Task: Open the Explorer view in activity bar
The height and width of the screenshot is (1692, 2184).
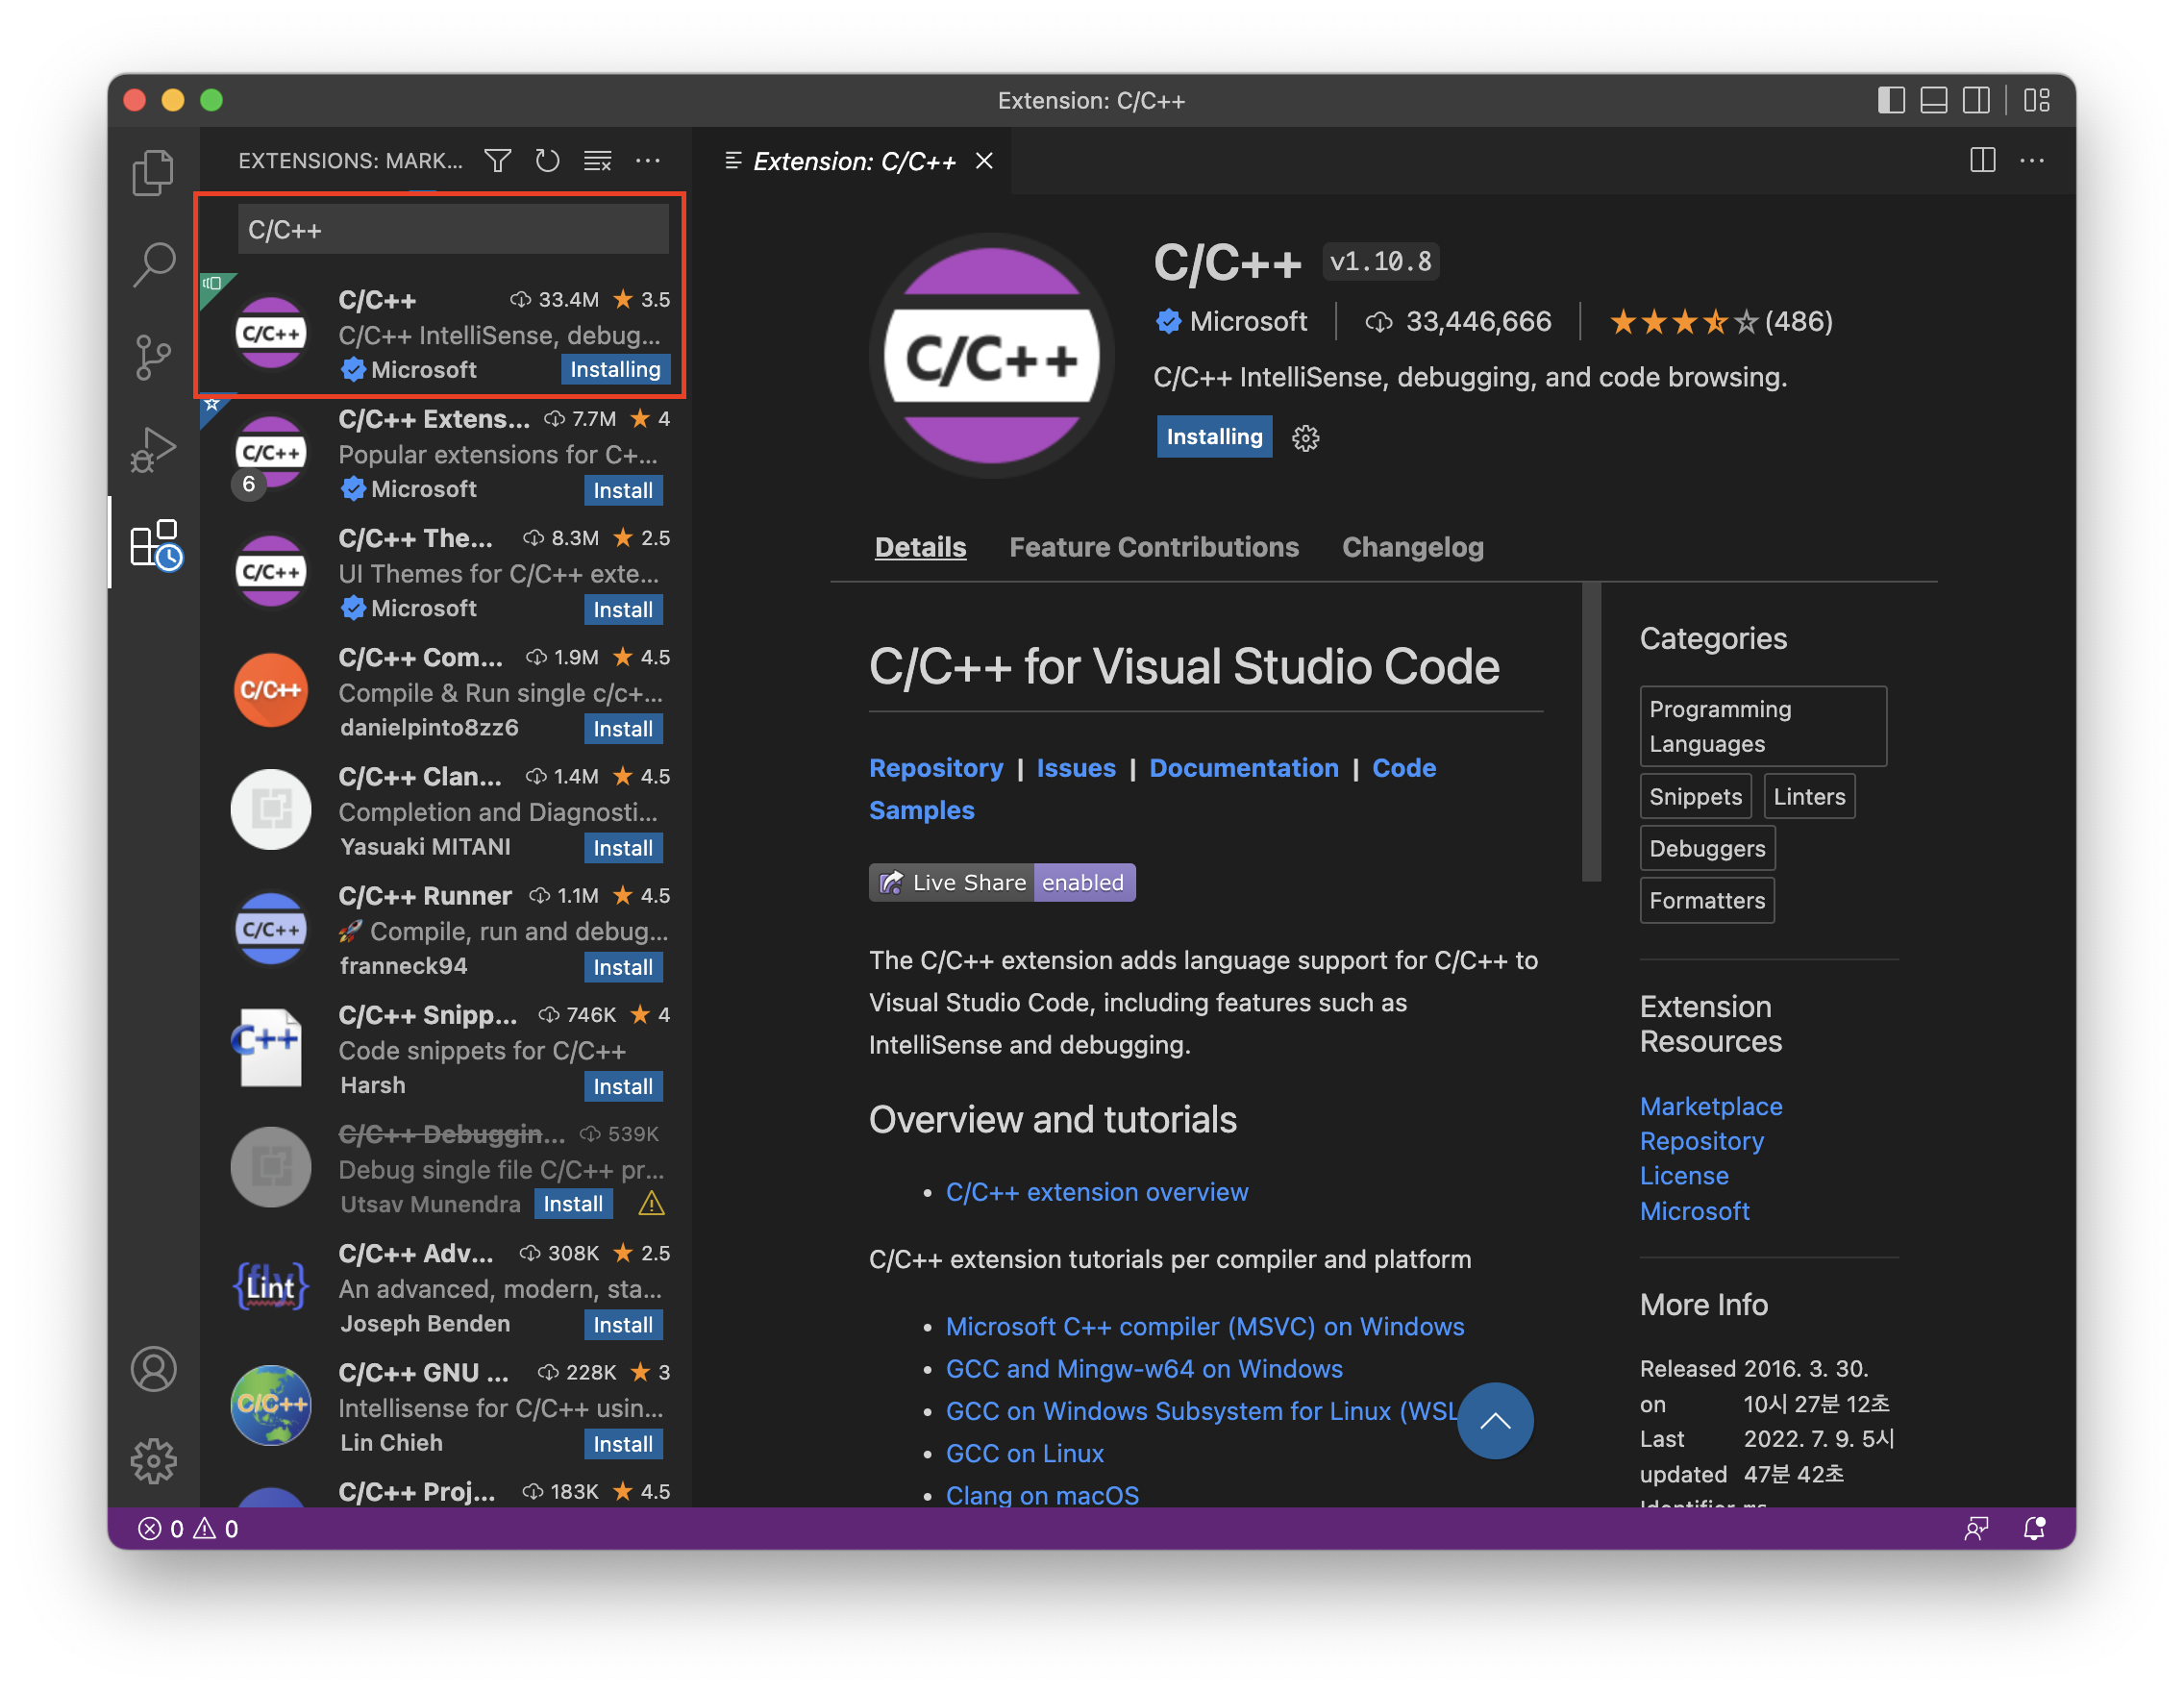Action: (x=153, y=172)
